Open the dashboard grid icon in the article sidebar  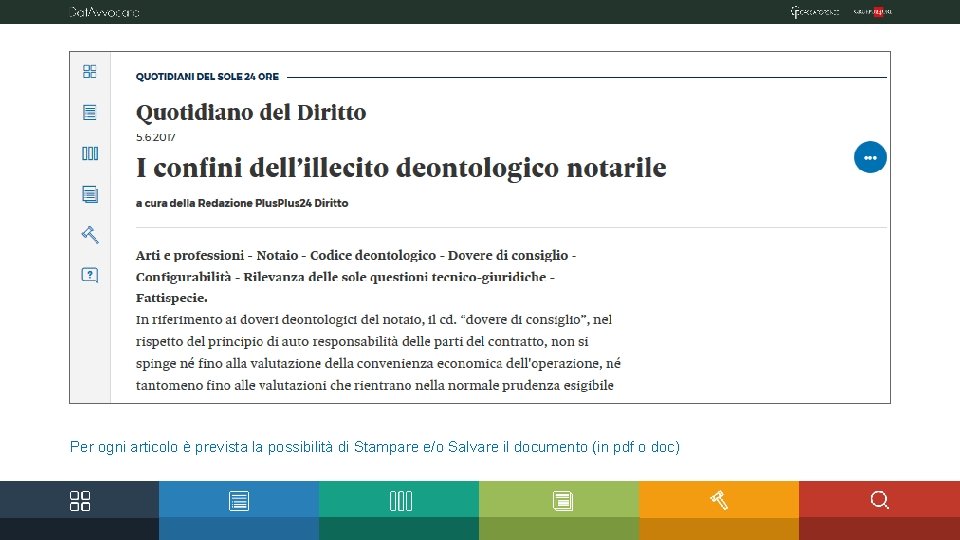(89, 72)
